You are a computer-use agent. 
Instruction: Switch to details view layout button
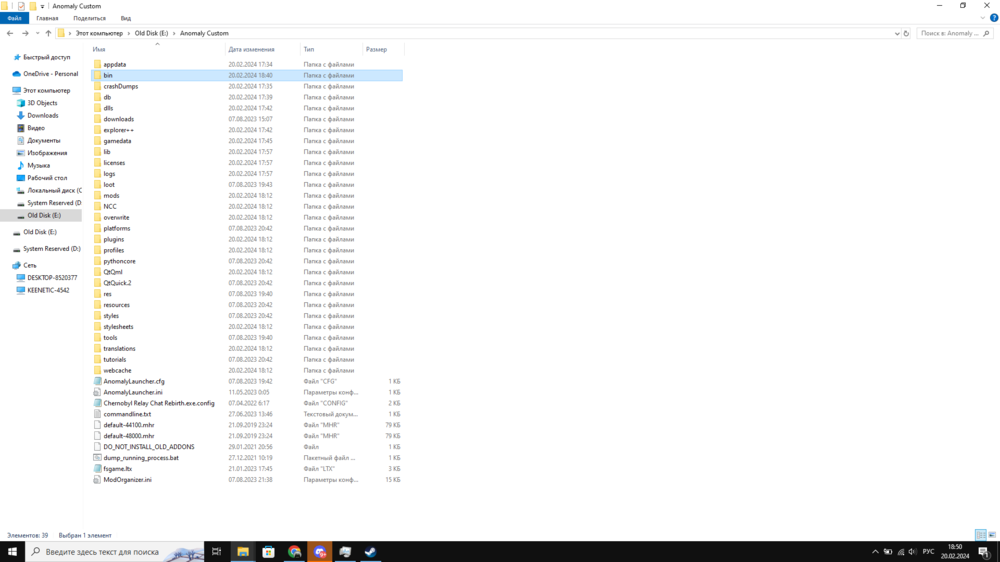click(x=981, y=535)
